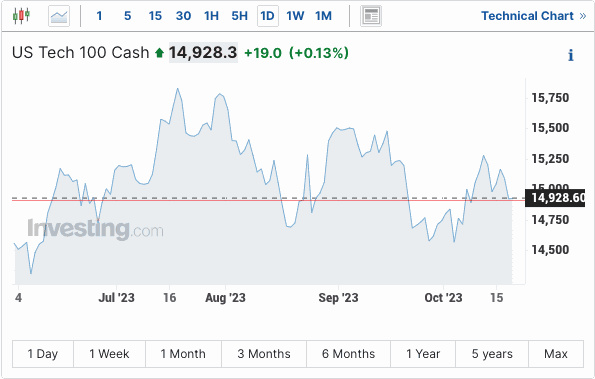Viewport: 595px width, 379px height.
Task: Click the 14,750 axis label
Action: tap(550, 220)
